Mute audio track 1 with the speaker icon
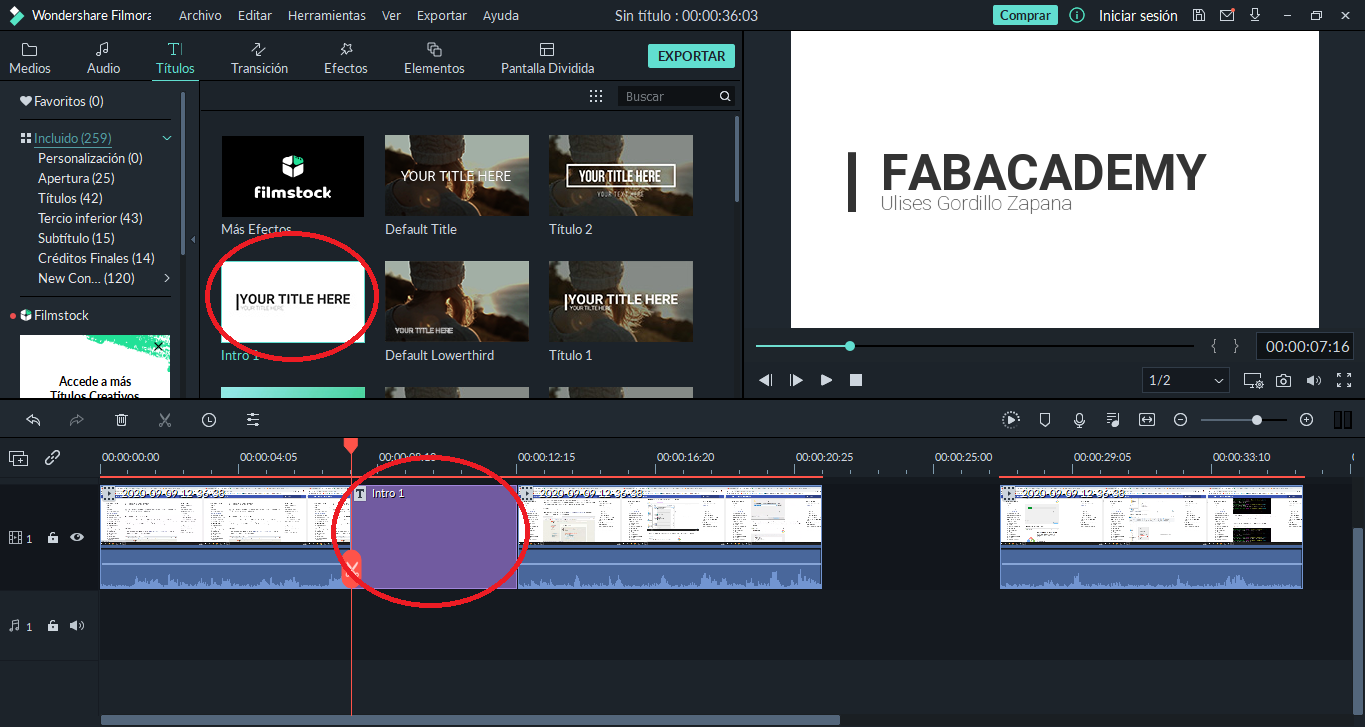This screenshot has height=727, width=1365. pyautogui.click(x=77, y=626)
